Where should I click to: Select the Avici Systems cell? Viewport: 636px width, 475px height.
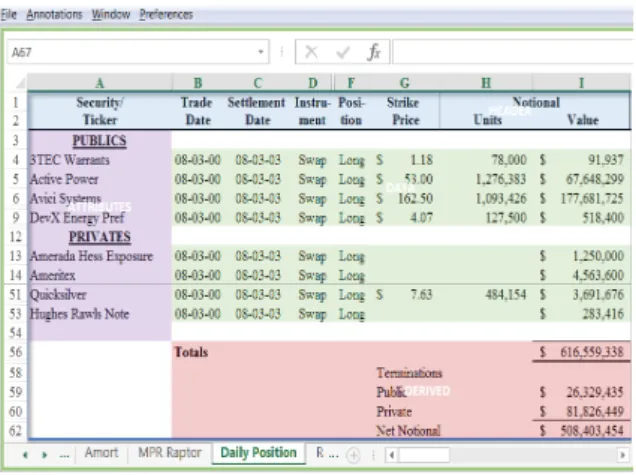coord(100,198)
